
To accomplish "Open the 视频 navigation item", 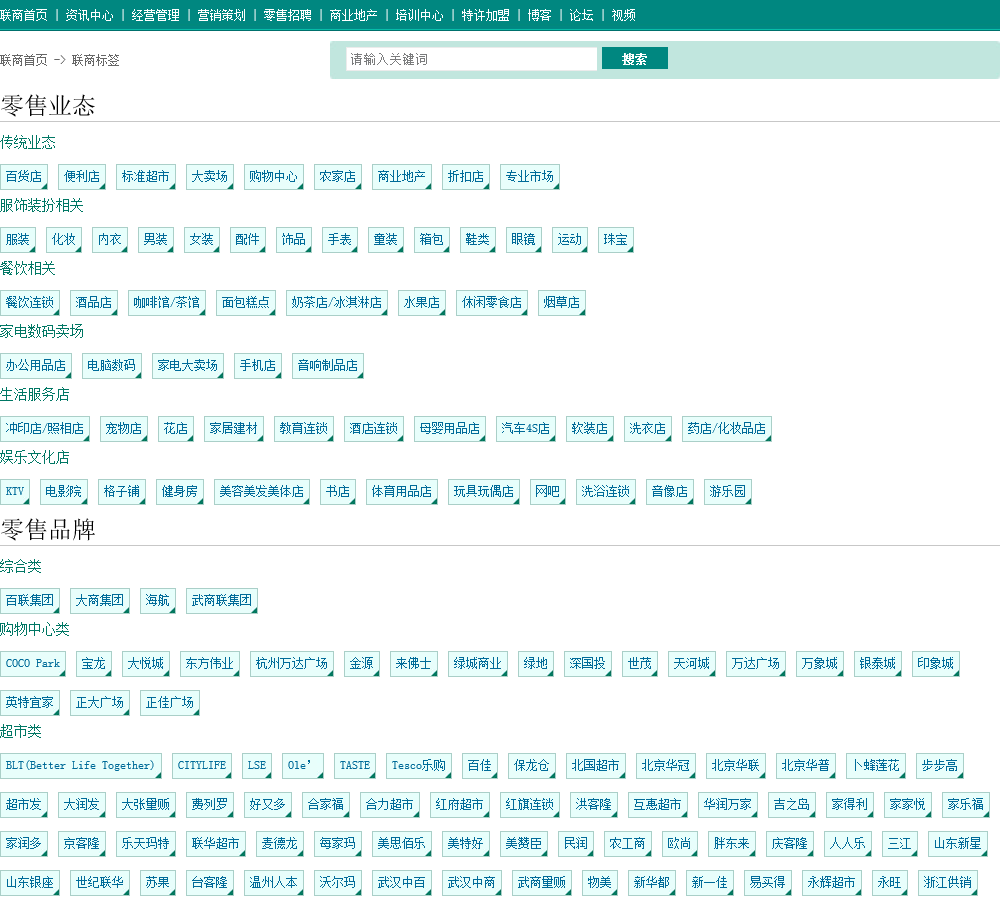I will [623, 15].
